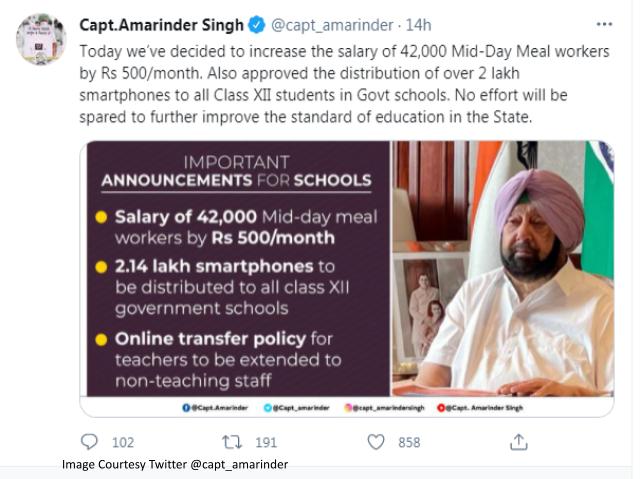Click the Instagram @capt_amarindersingh footer handle
The width and height of the screenshot is (640, 479).
point(384,408)
